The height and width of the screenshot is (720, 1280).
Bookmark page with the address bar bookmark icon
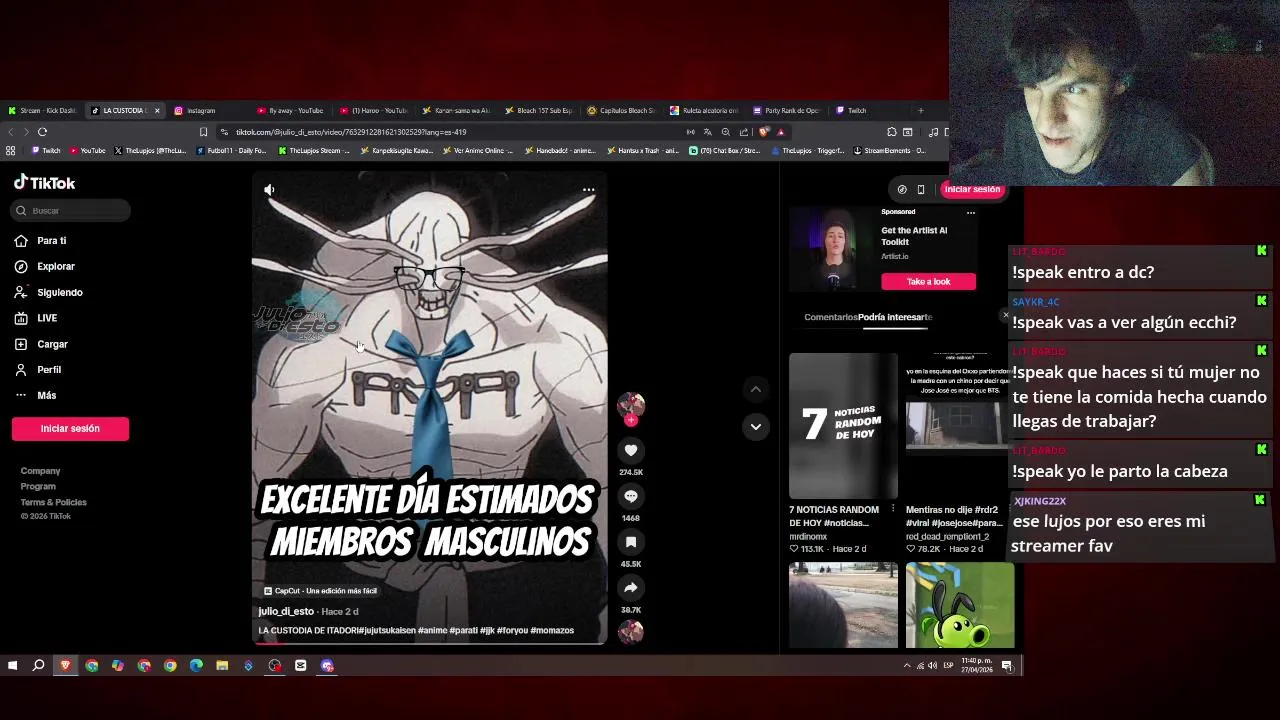(x=203, y=132)
